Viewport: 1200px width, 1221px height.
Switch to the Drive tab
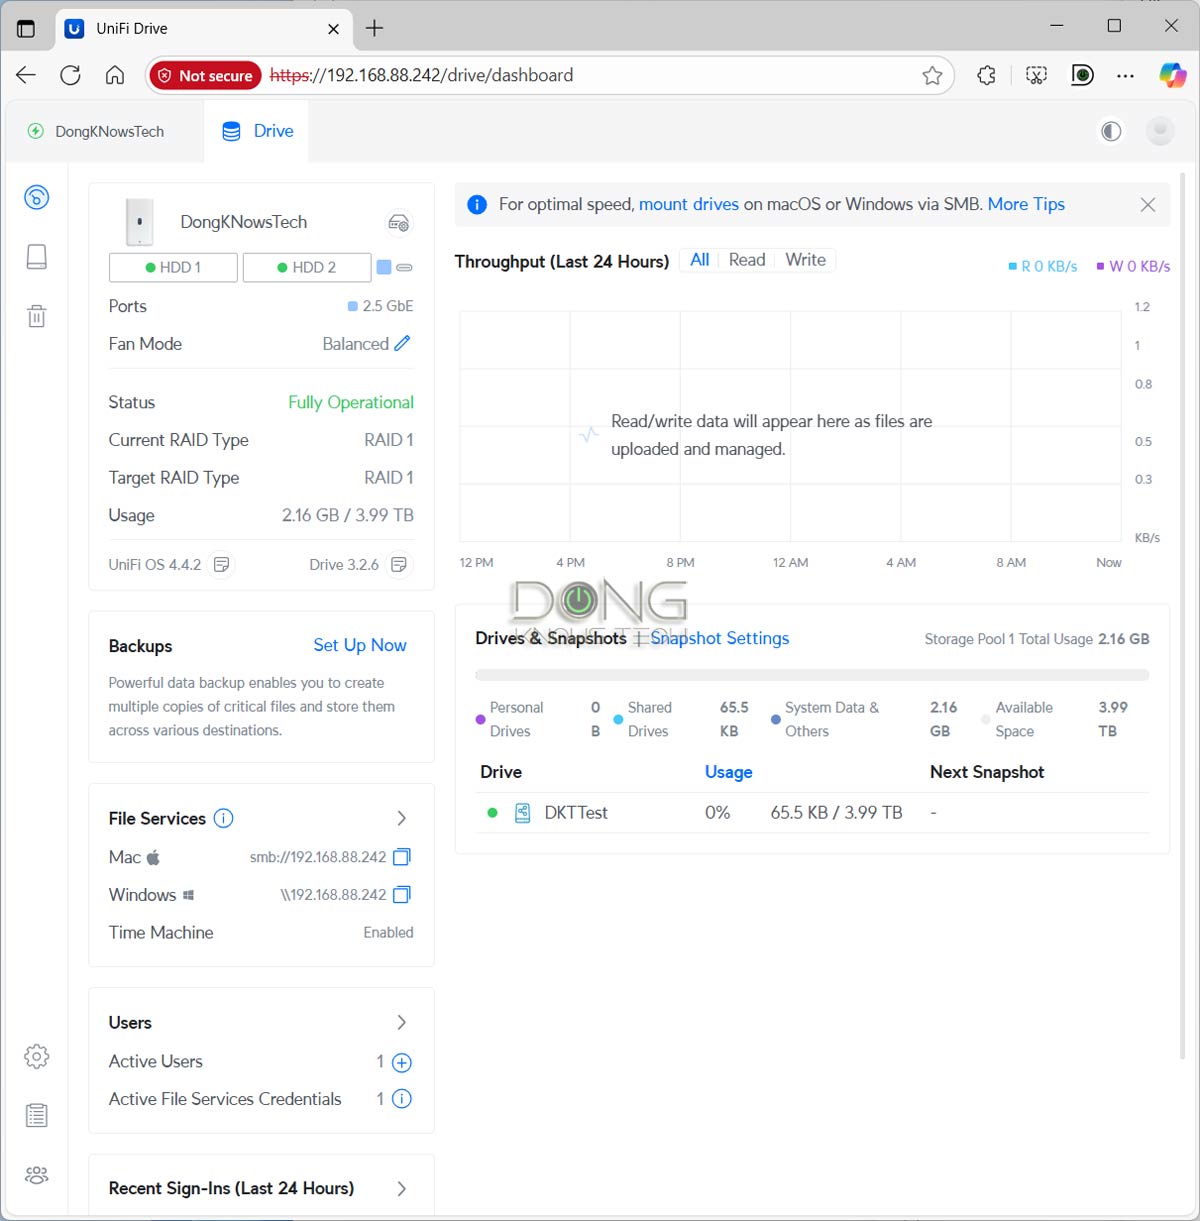tap(257, 131)
